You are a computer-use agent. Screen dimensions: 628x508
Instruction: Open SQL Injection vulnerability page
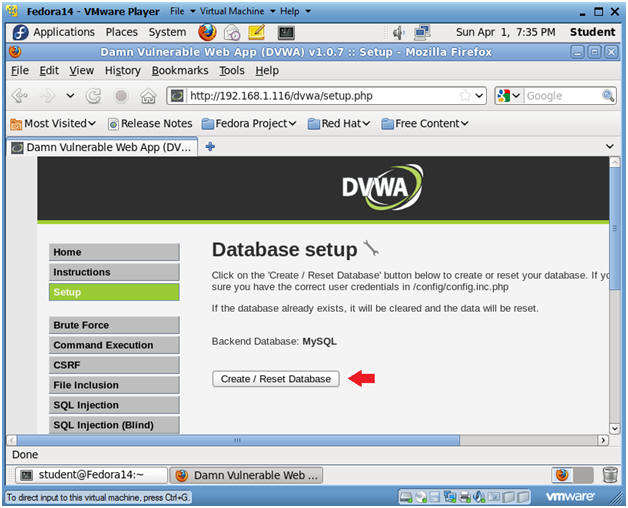click(x=114, y=405)
